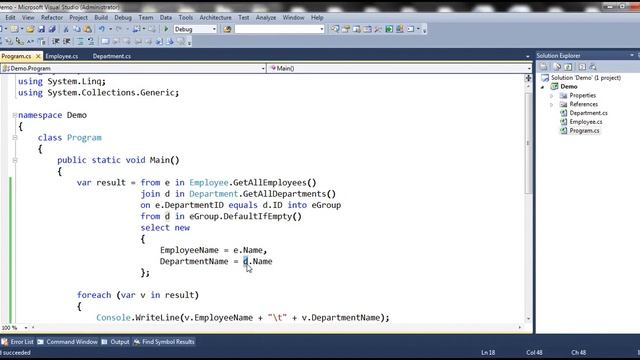
Task: Click Properties icon in Solution Explorer toolbar
Action: 544,67
